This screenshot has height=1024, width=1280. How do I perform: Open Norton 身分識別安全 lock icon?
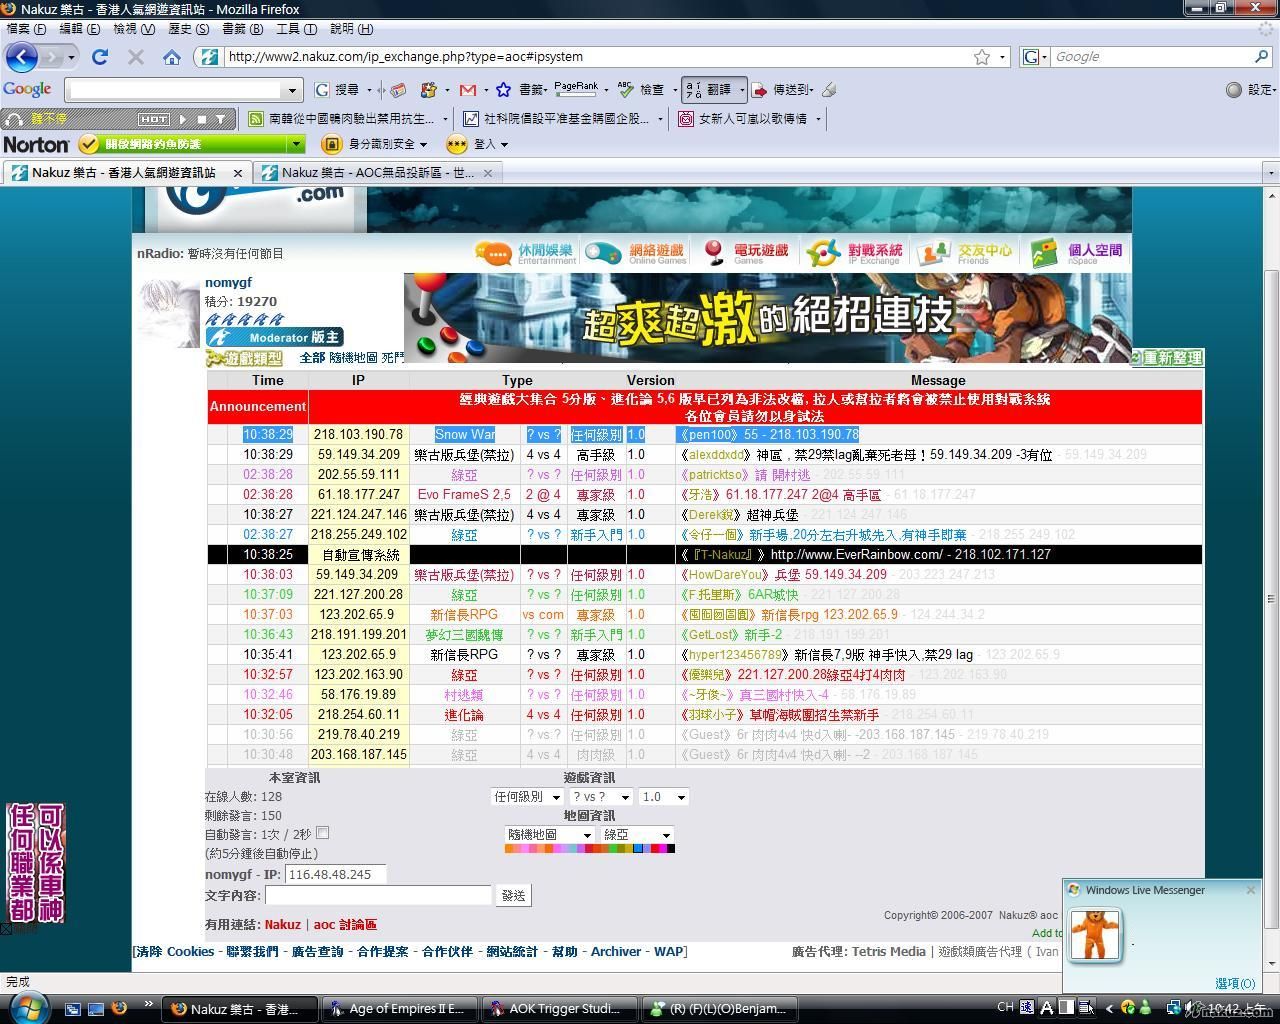331,144
